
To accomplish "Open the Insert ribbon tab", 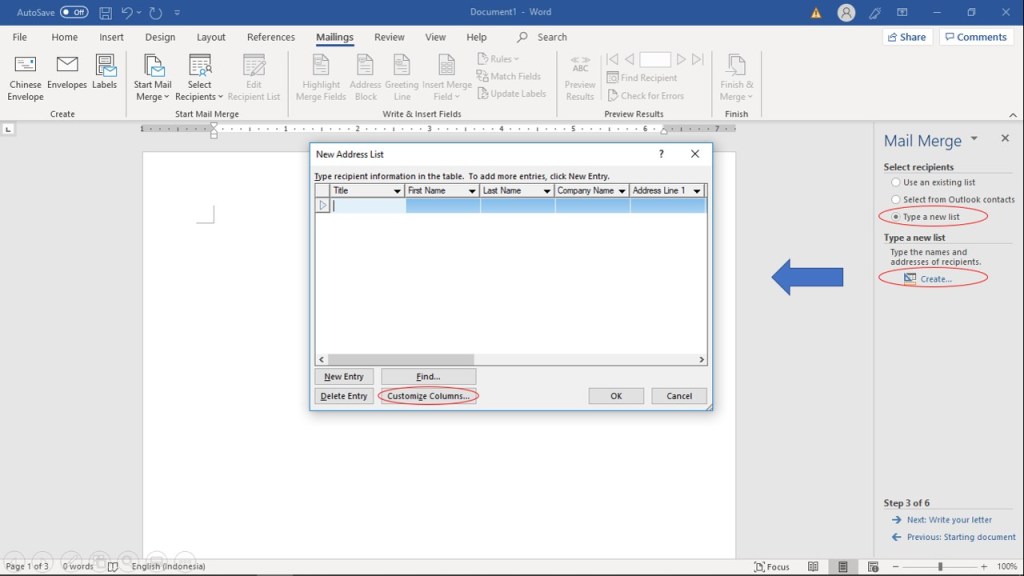I will [x=112, y=37].
